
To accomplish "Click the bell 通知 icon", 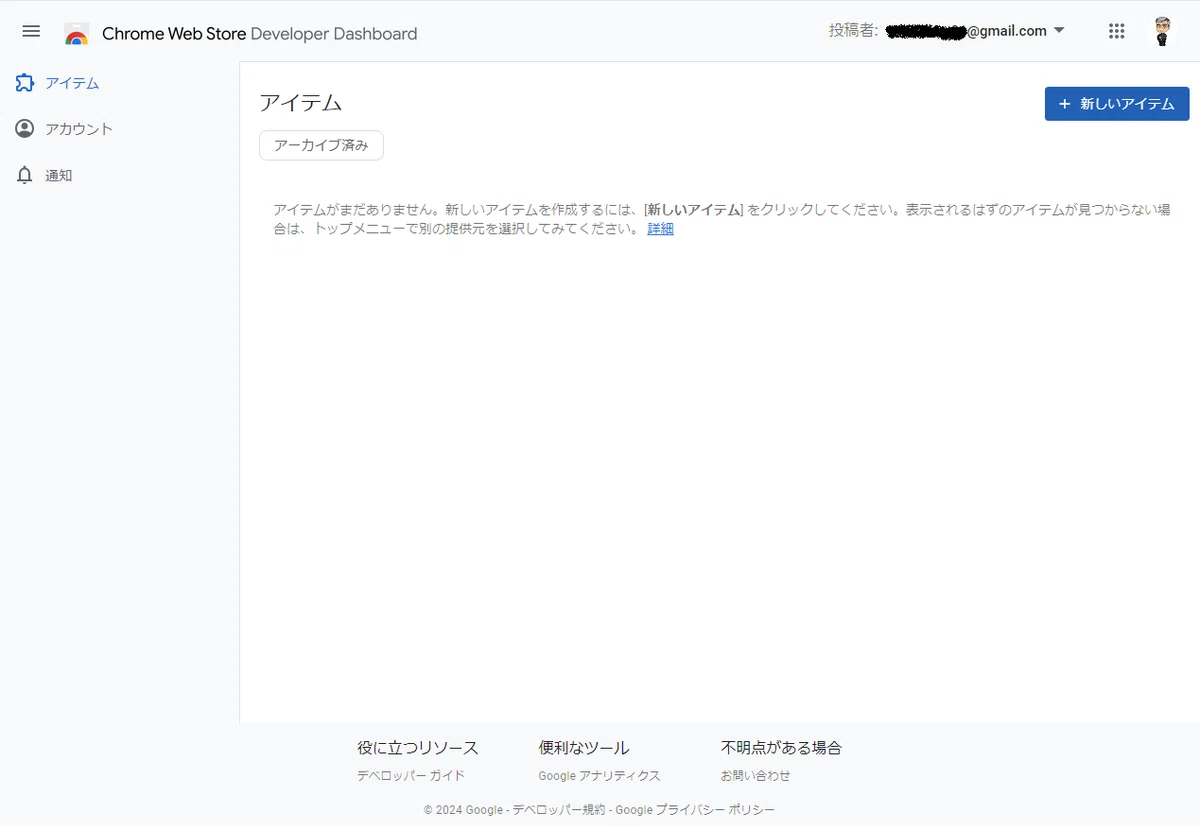I will point(25,175).
